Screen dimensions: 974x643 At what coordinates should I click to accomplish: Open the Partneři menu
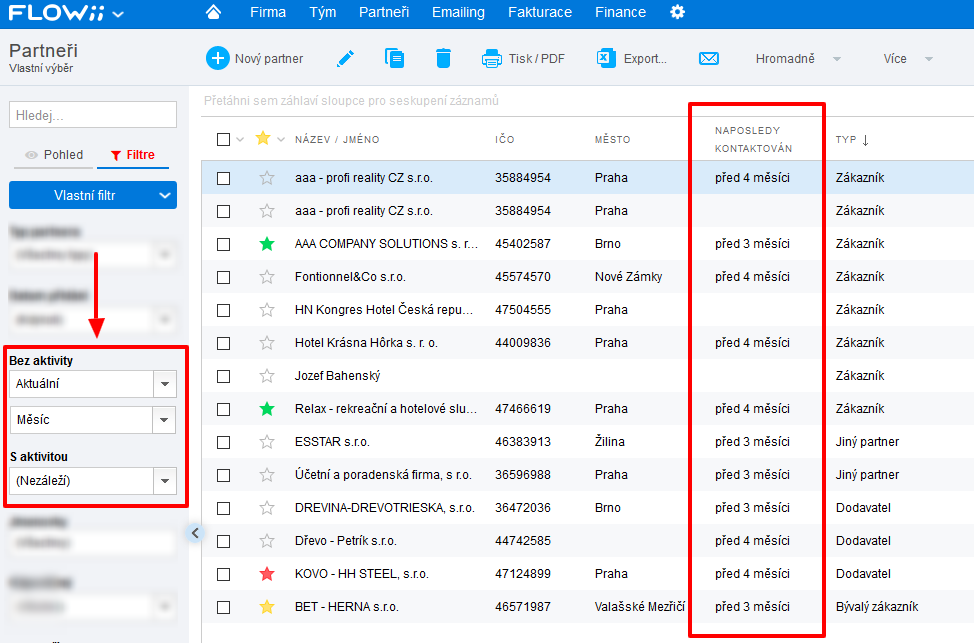point(384,12)
